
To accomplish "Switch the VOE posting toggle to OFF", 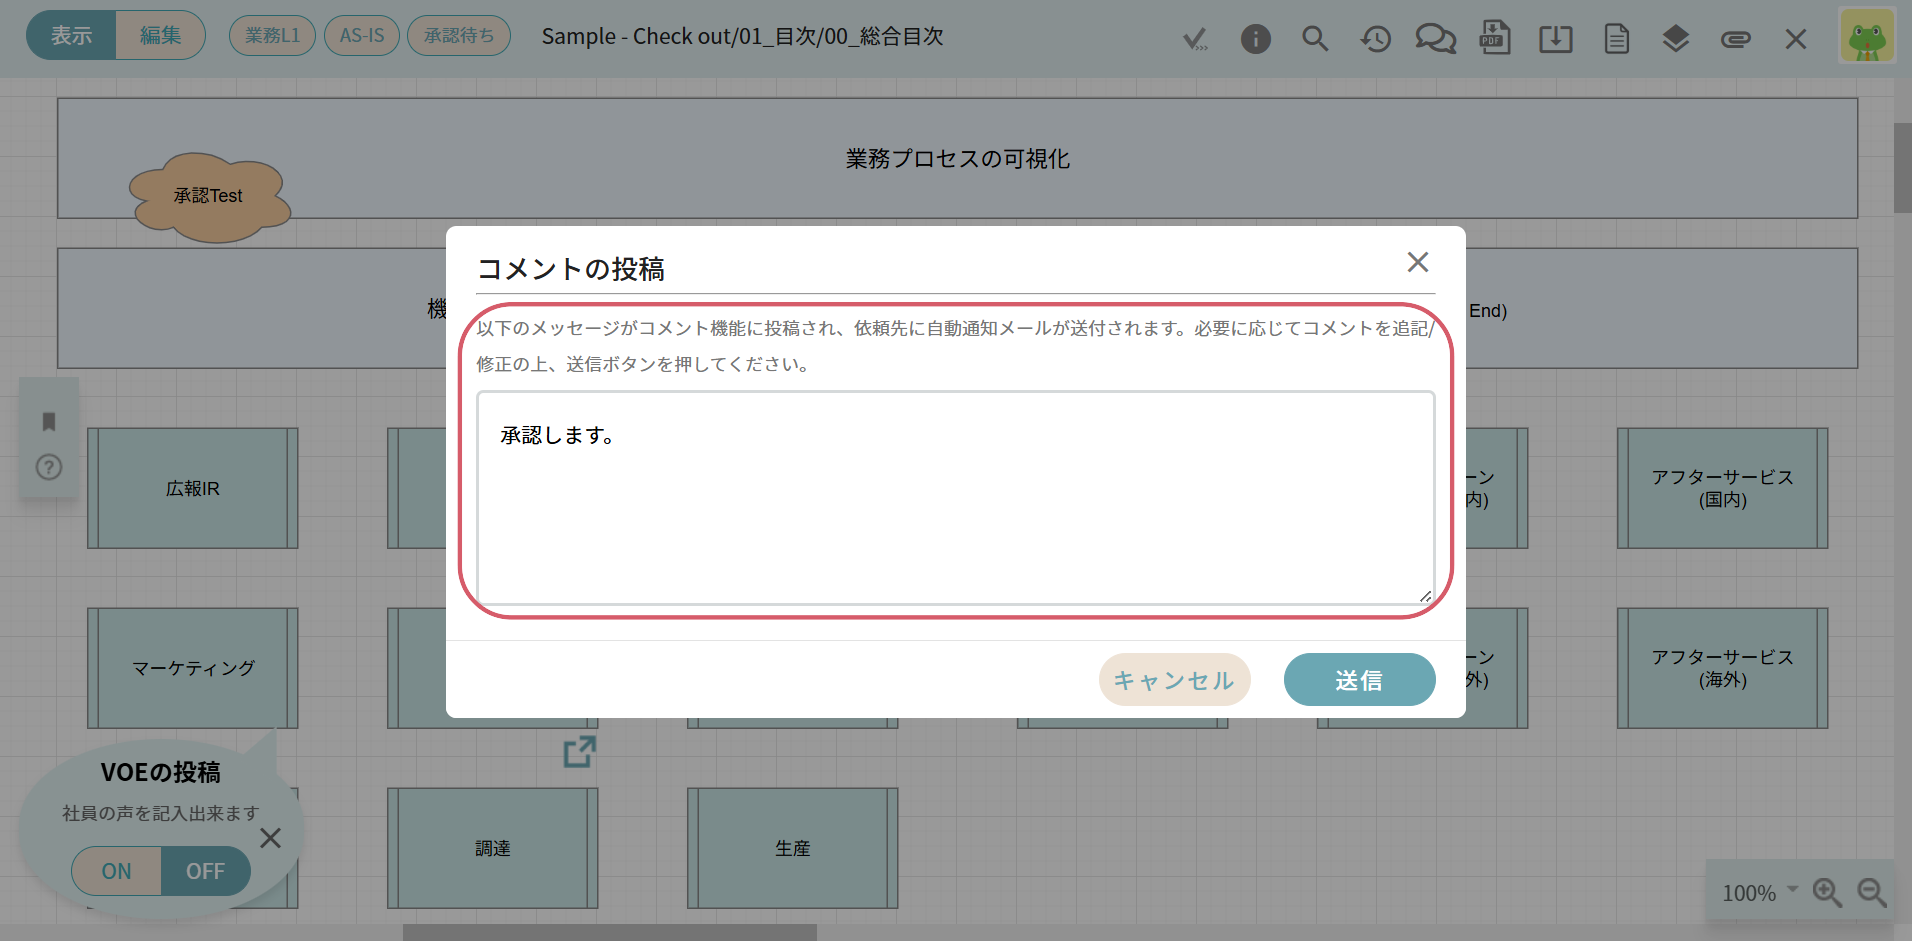I will click(x=205, y=871).
